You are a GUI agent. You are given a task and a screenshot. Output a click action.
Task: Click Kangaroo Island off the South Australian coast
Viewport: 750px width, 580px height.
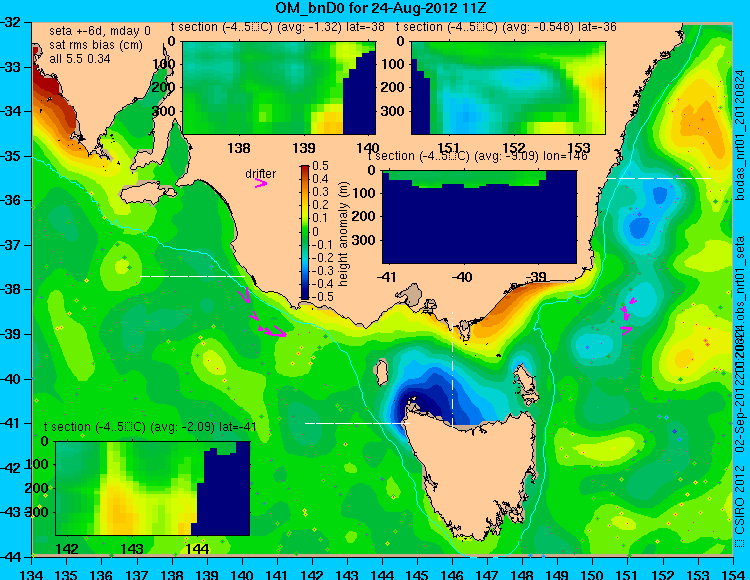[x=147, y=194]
